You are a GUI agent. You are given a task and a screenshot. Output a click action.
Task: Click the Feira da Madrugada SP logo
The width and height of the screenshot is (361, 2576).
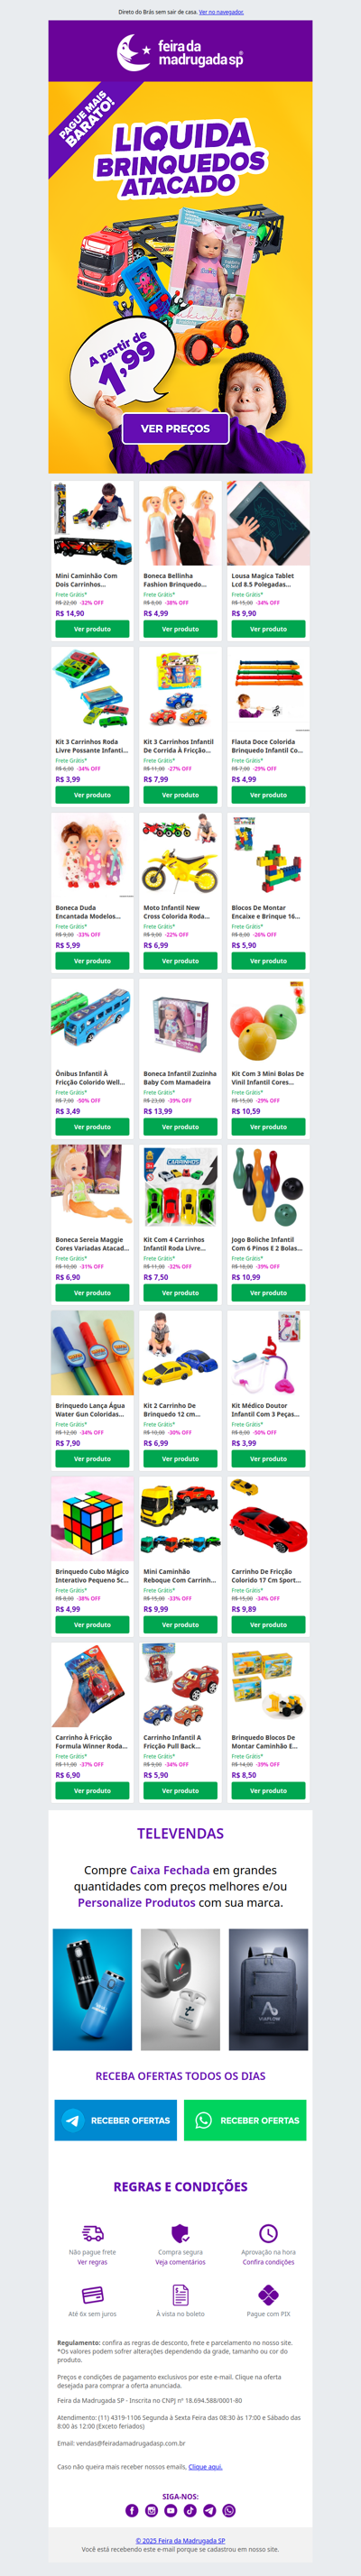[x=181, y=51]
